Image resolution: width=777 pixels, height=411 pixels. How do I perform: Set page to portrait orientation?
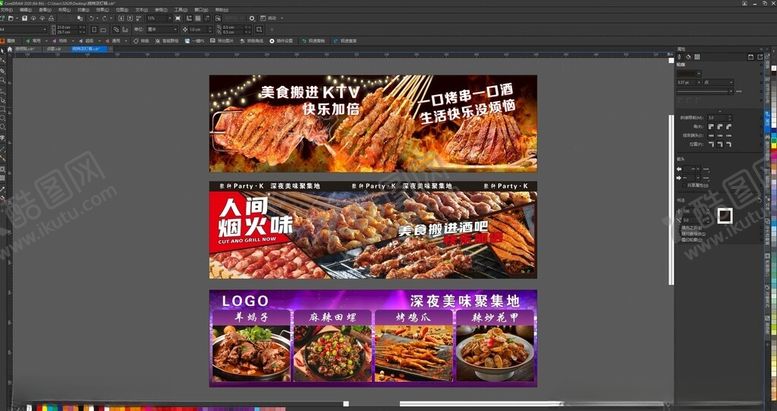94,30
